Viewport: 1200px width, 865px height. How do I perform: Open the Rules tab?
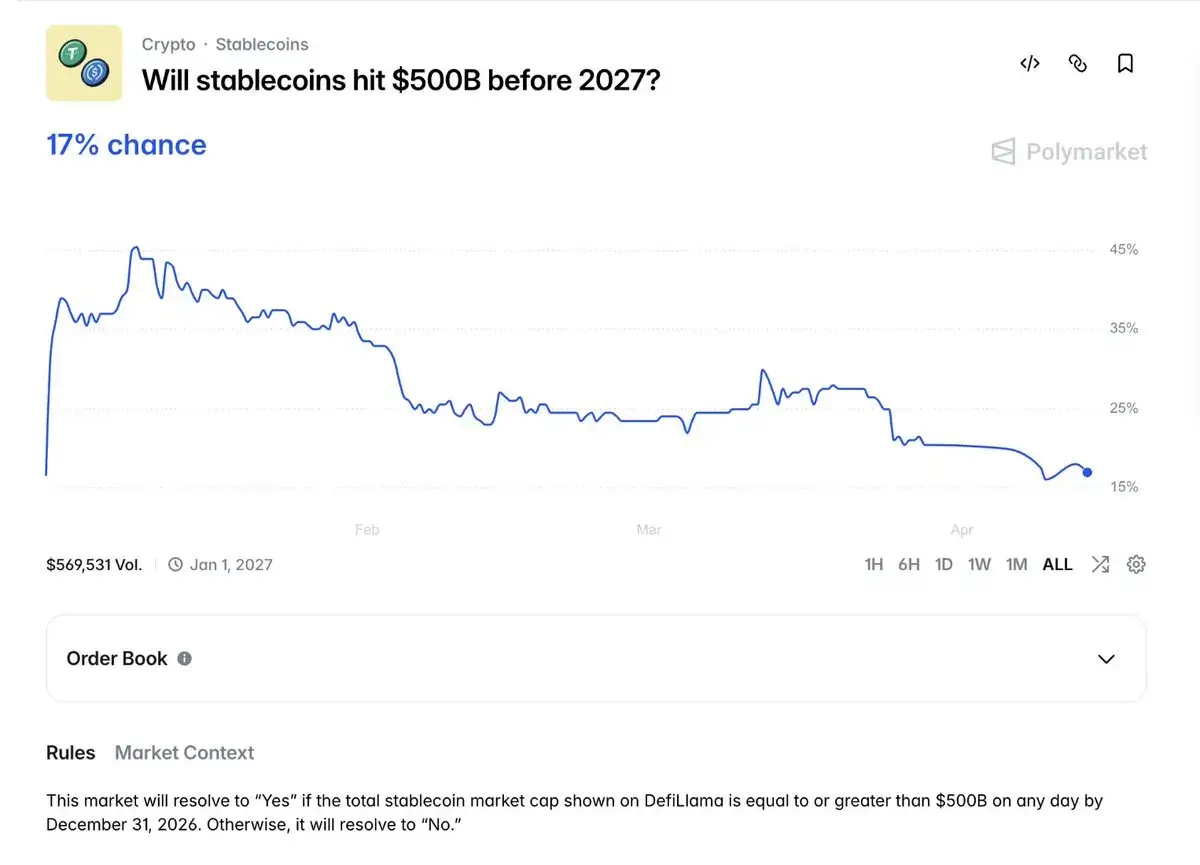coord(71,753)
